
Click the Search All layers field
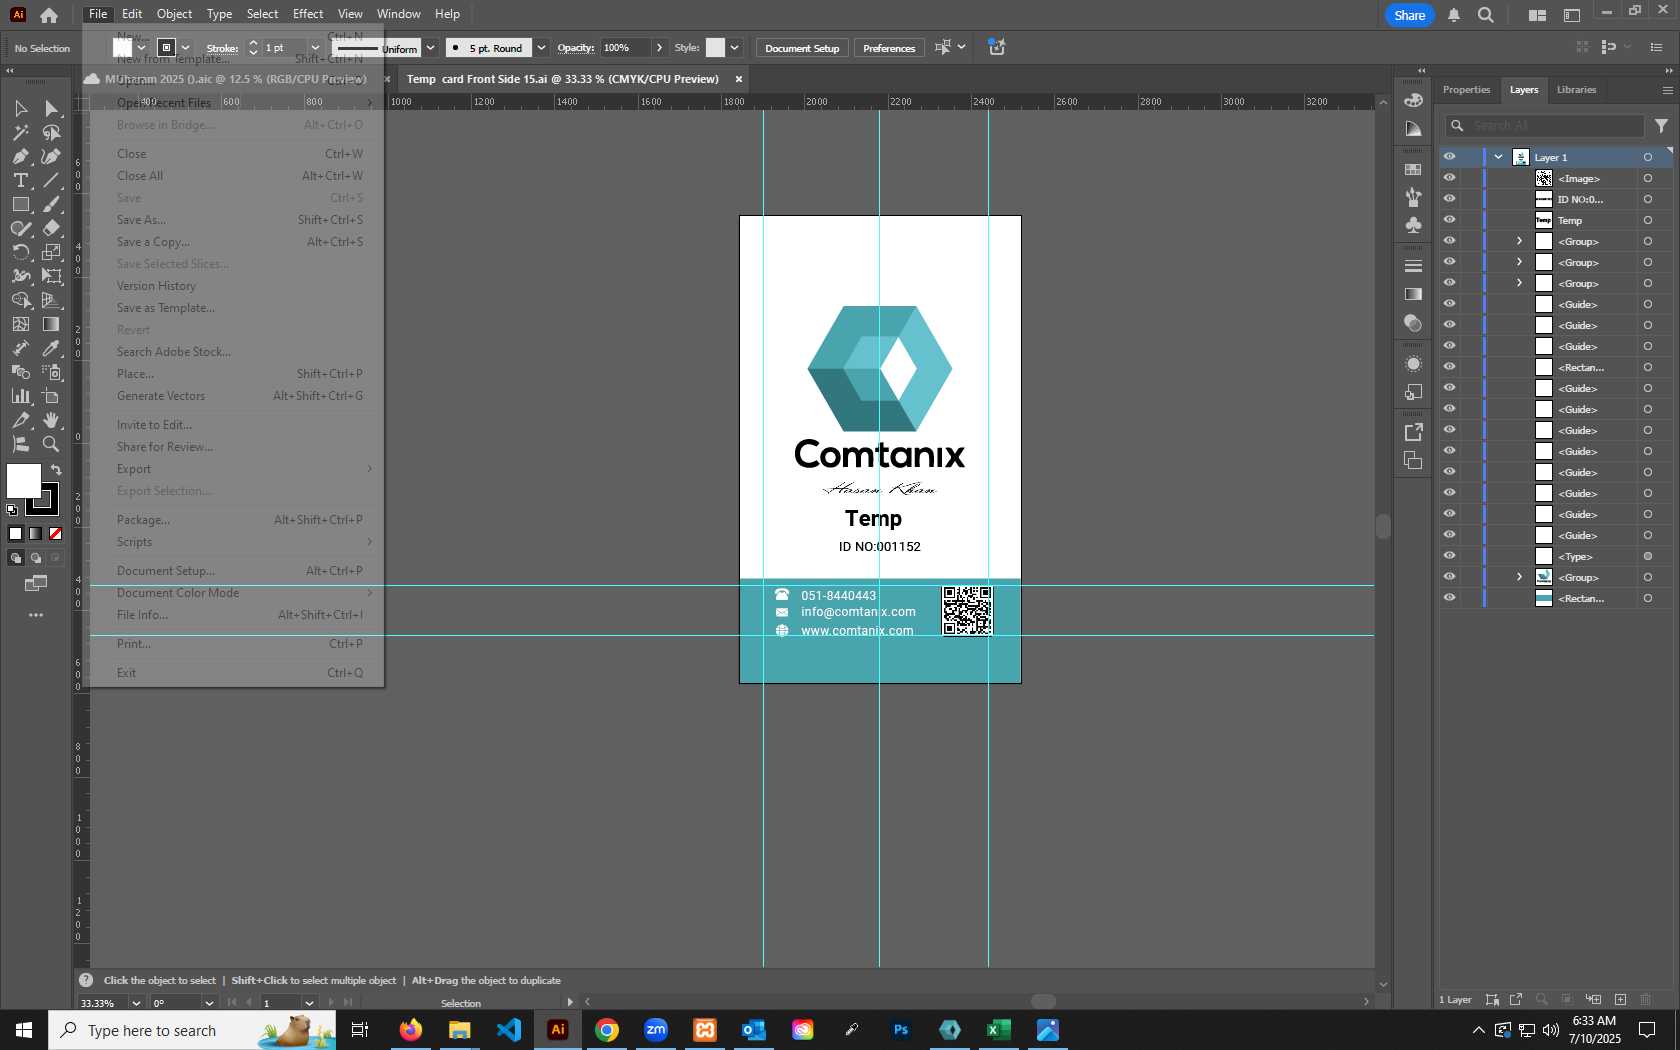[x=1546, y=126]
